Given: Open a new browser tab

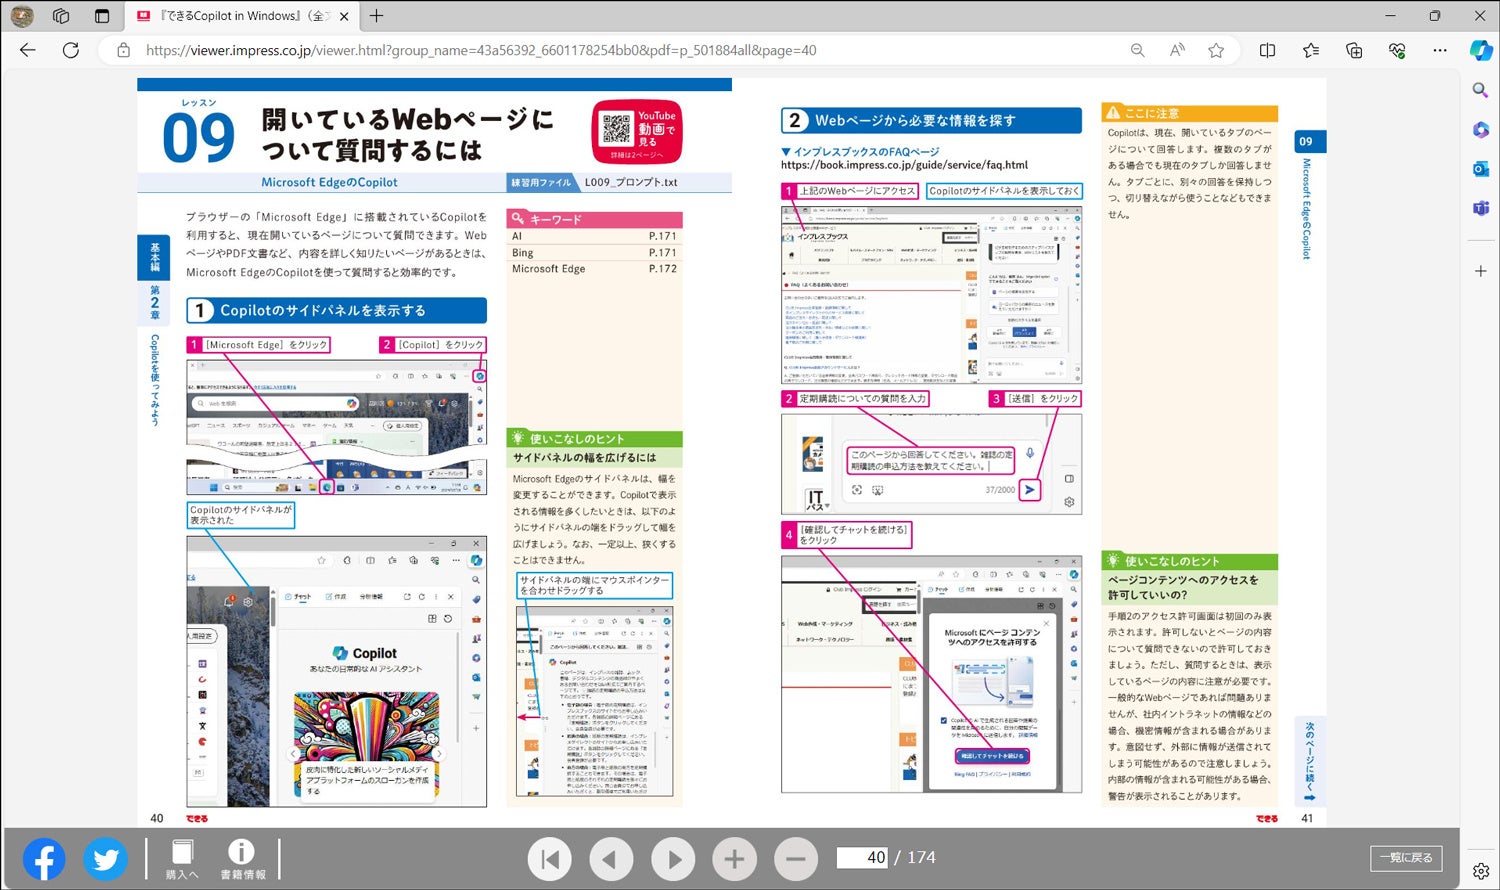Looking at the screenshot, I should [x=375, y=16].
